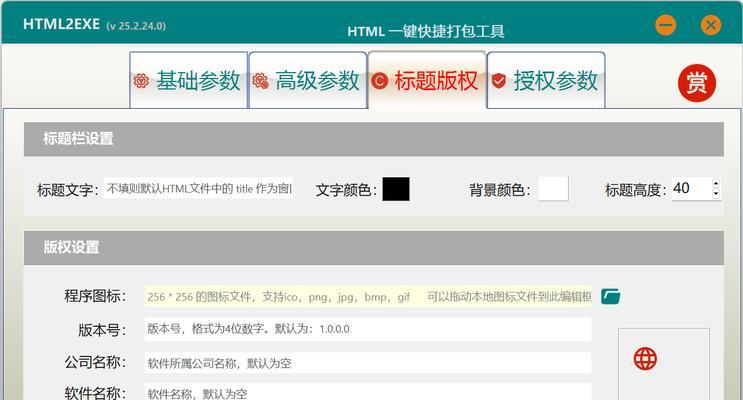Click the red globe icon preview
This screenshot has width=743, height=400.
[x=645, y=359]
